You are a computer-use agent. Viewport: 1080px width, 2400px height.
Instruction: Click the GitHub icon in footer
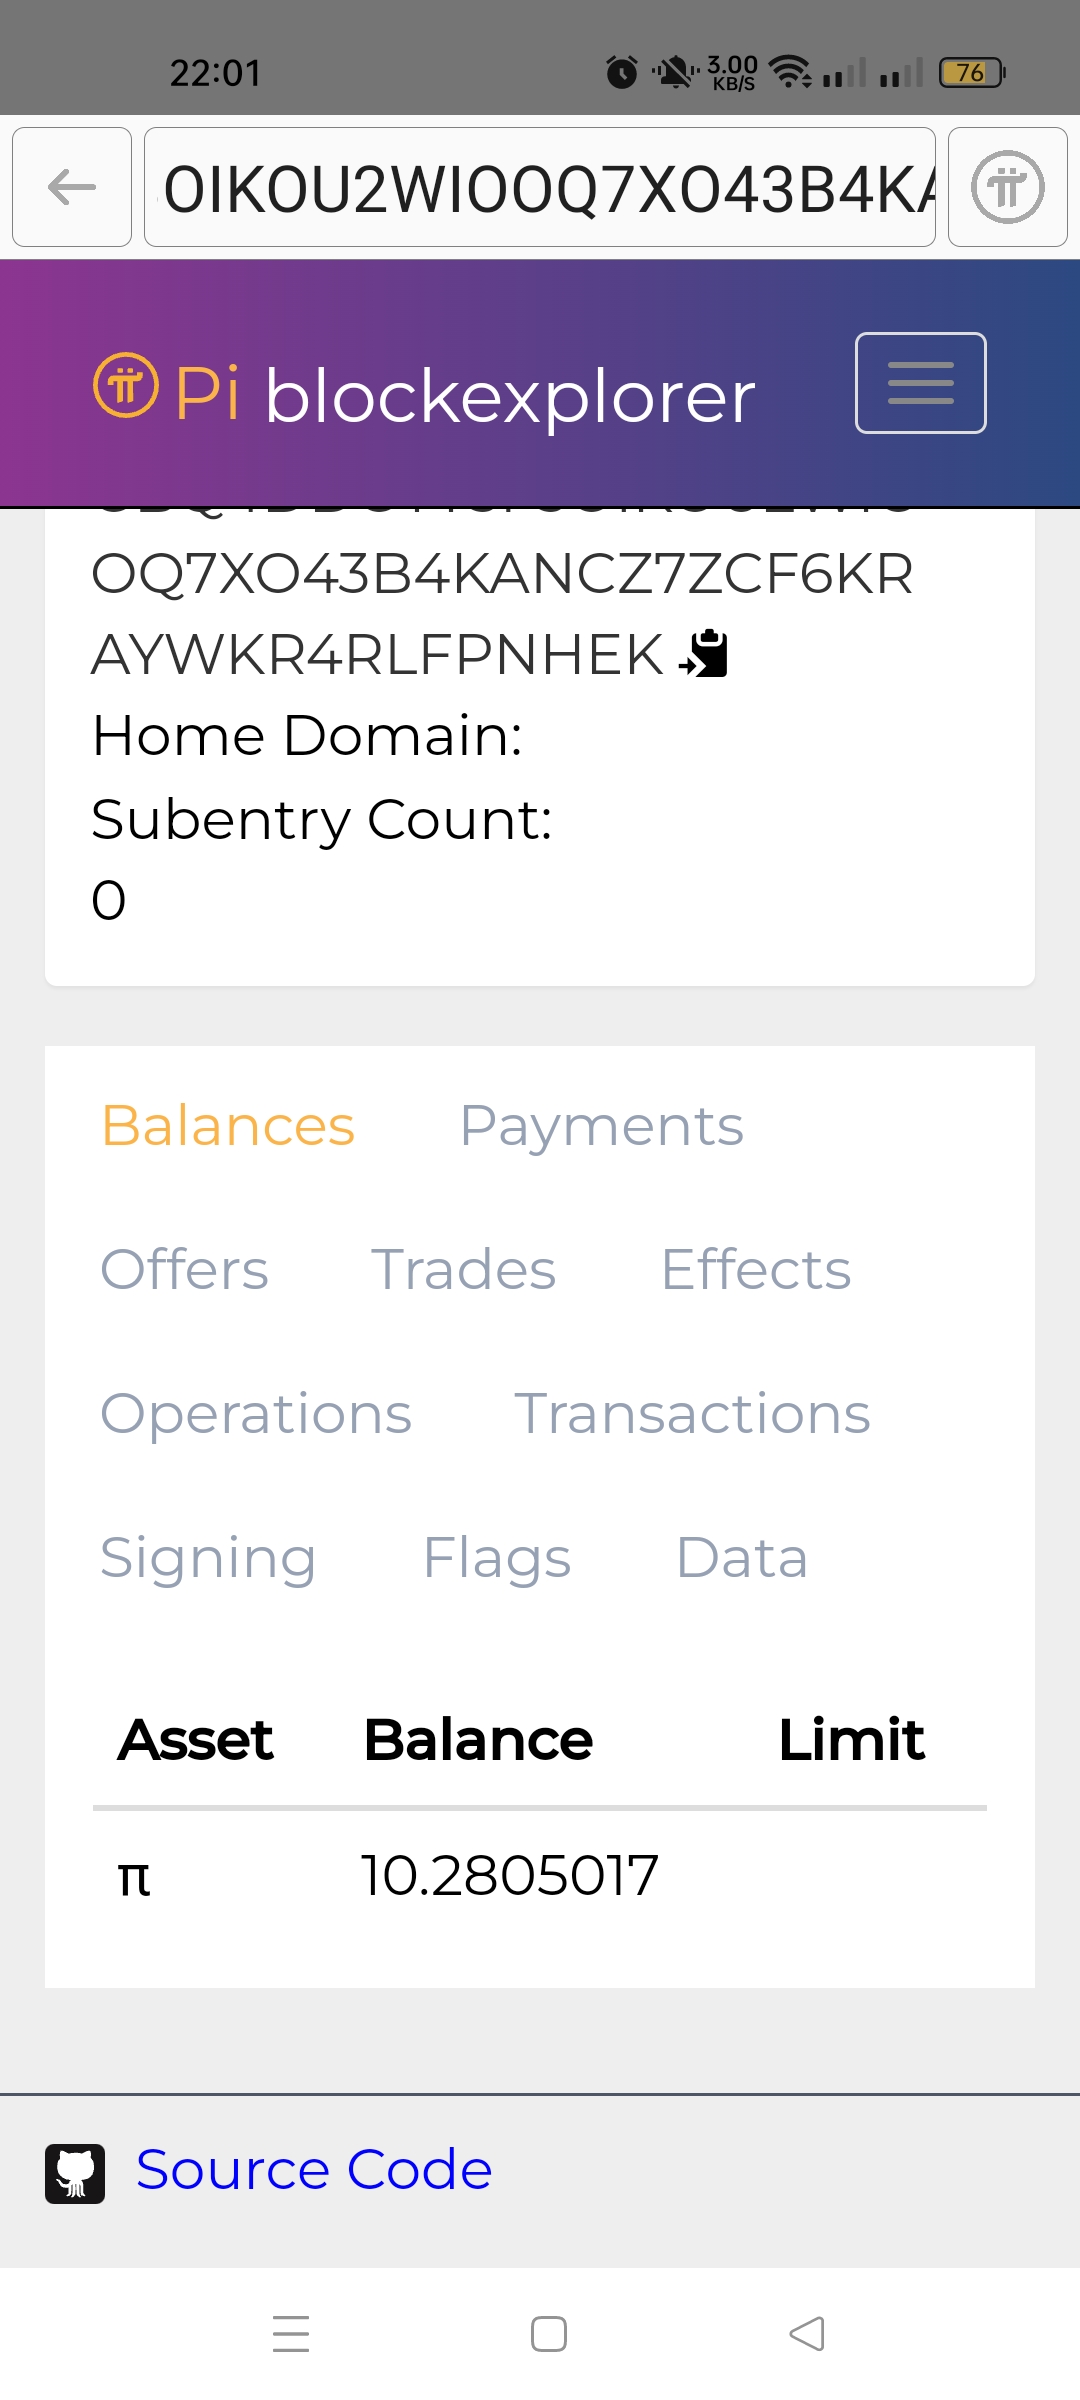(75, 2173)
